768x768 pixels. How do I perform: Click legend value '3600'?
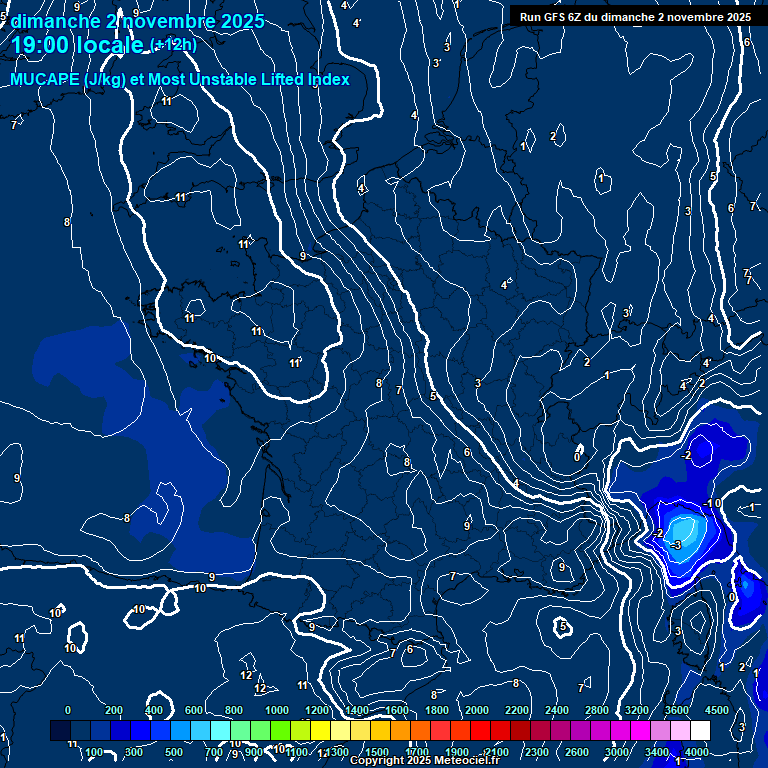(677, 710)
